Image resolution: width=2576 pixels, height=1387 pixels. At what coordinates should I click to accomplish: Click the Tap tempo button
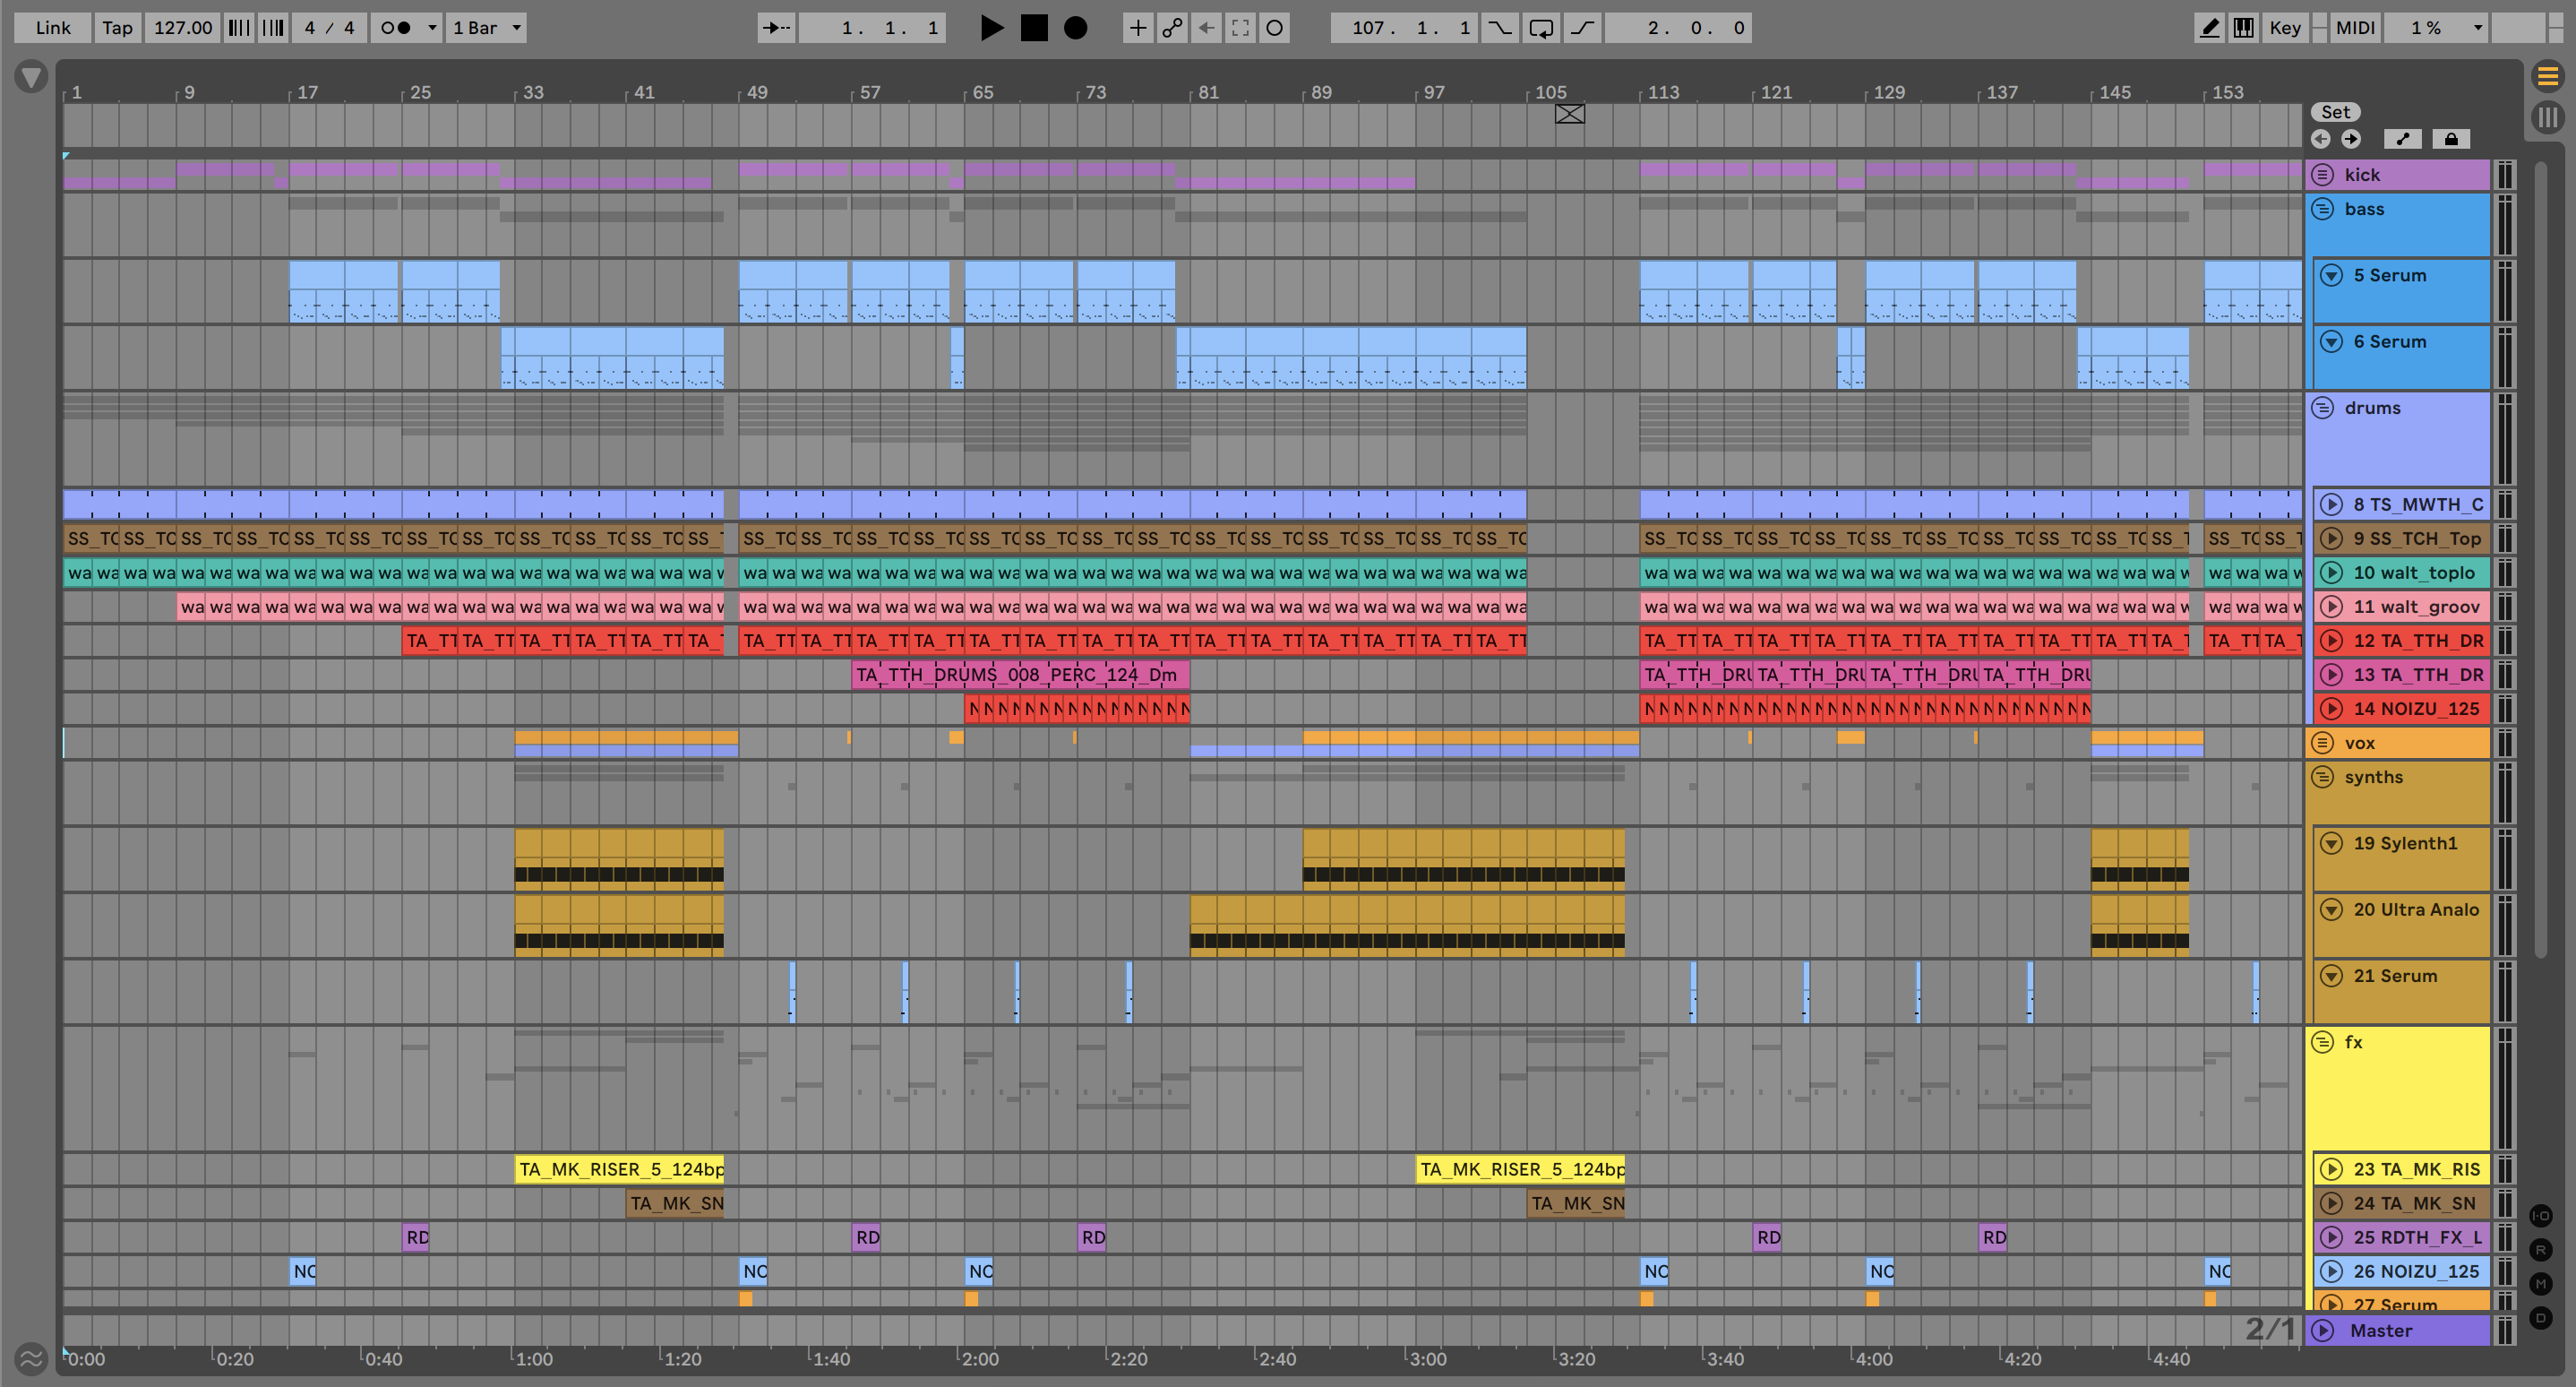pos(117,28)
